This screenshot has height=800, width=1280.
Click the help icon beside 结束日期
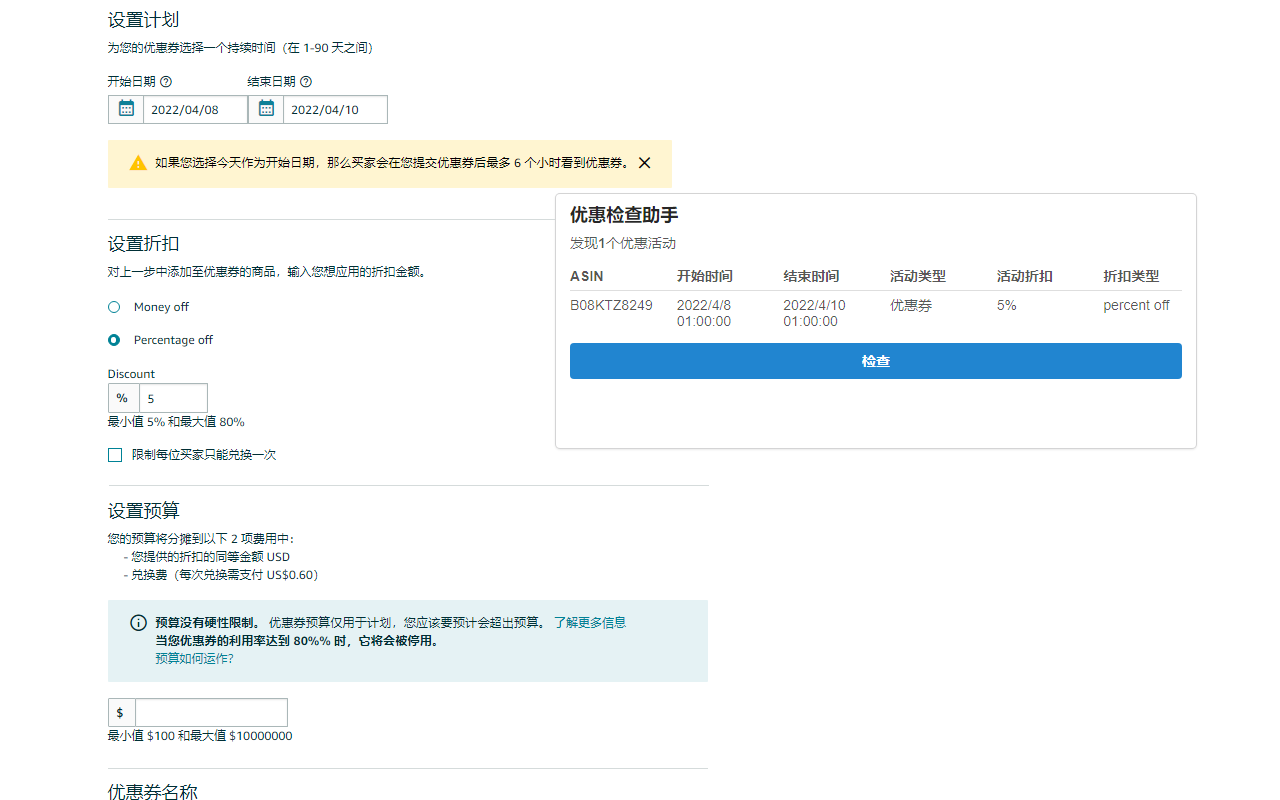point(305,81)
